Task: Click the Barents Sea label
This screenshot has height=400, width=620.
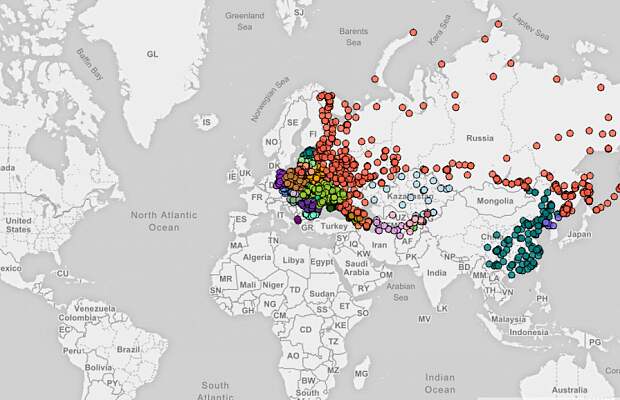Action: point(353,37)
